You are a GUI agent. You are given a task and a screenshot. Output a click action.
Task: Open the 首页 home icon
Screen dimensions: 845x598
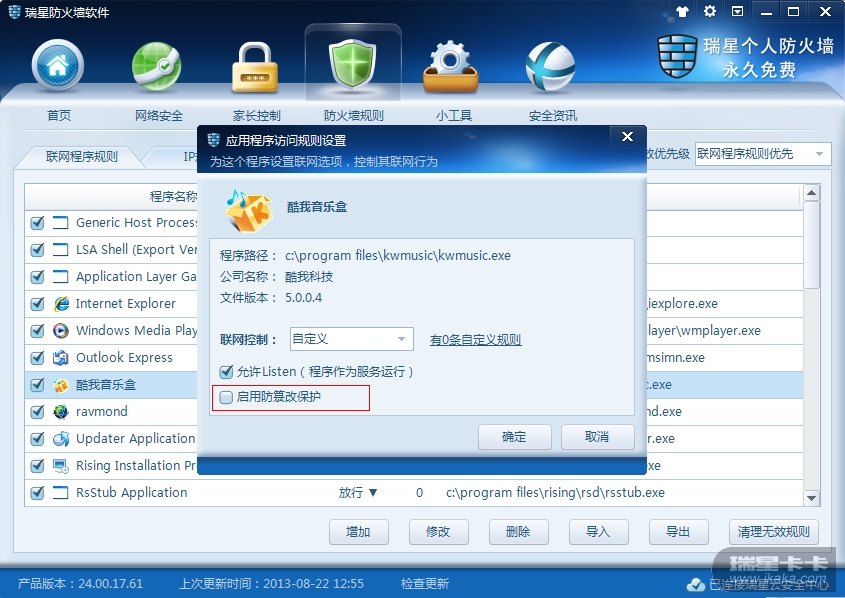[58, 65]
